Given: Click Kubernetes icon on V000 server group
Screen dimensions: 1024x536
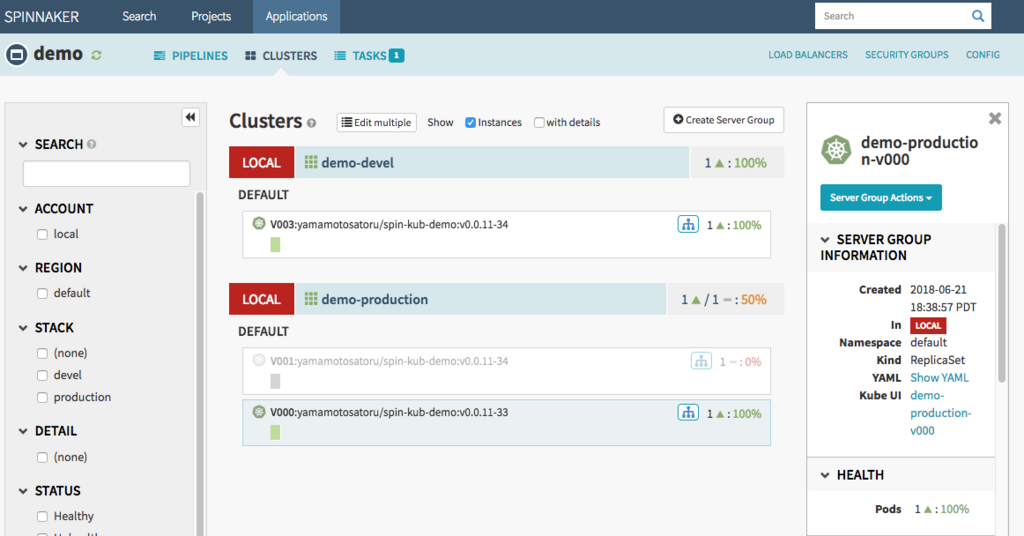Looking at the screenshot, I should [x=259, y=411].
